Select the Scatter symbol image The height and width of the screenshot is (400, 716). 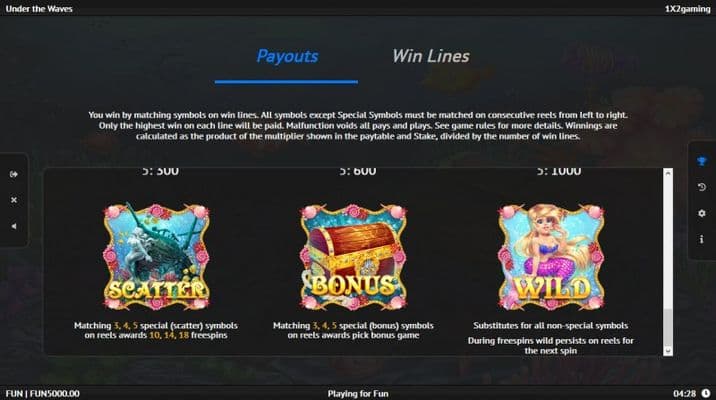click(x=156, y=257)
